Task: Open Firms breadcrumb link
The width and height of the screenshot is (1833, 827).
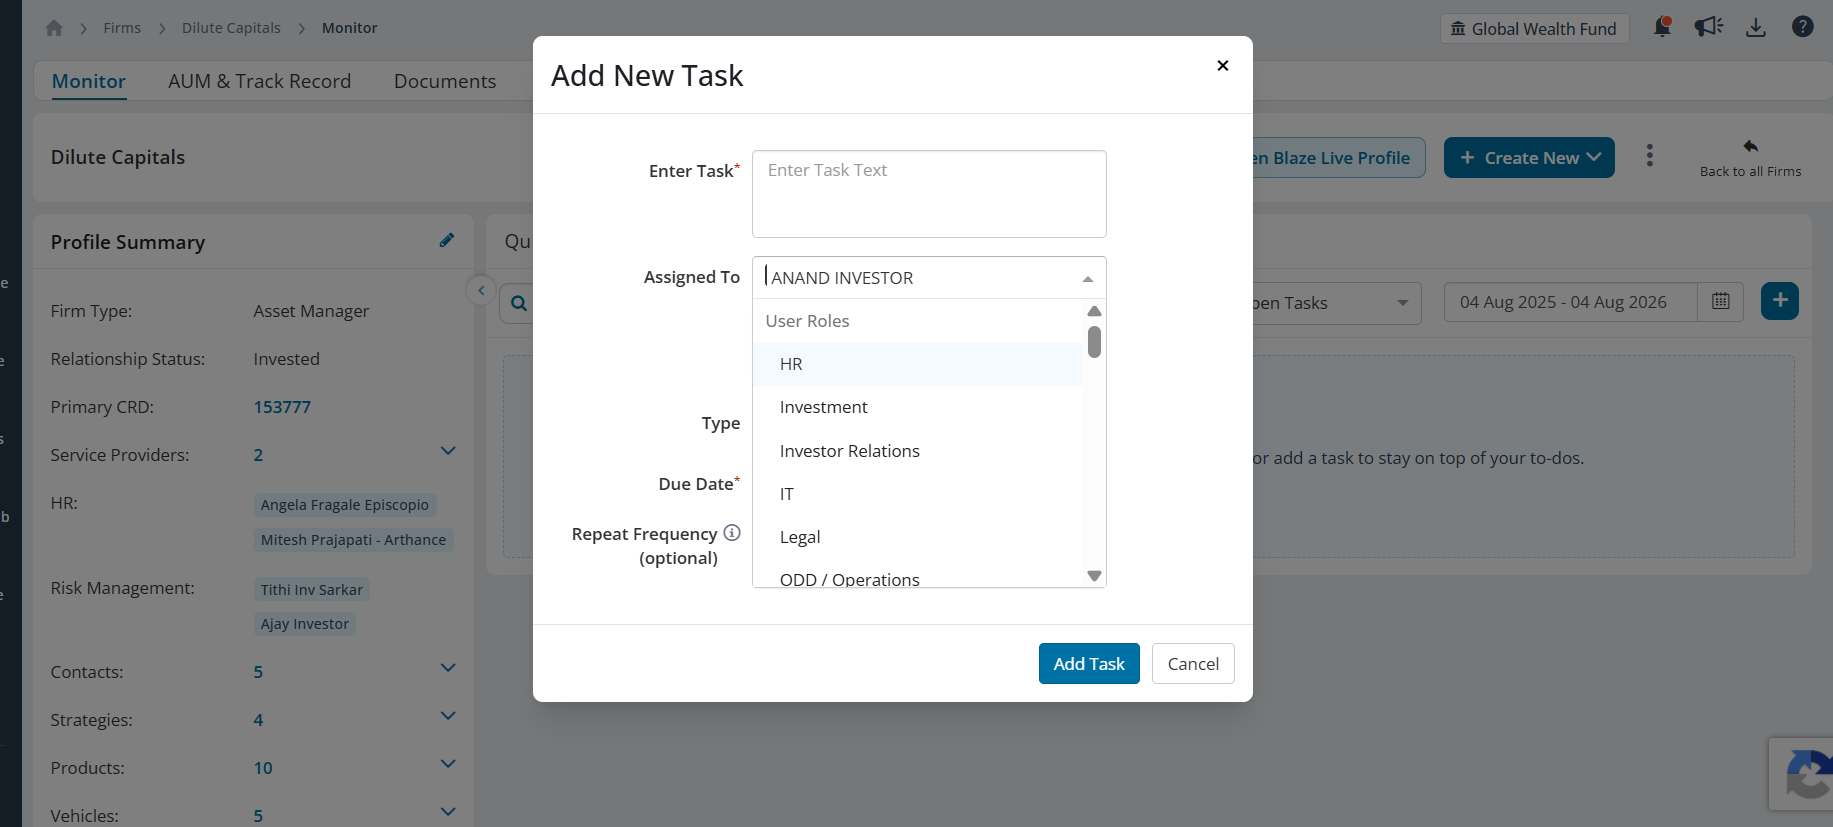Action: [122, 28]
